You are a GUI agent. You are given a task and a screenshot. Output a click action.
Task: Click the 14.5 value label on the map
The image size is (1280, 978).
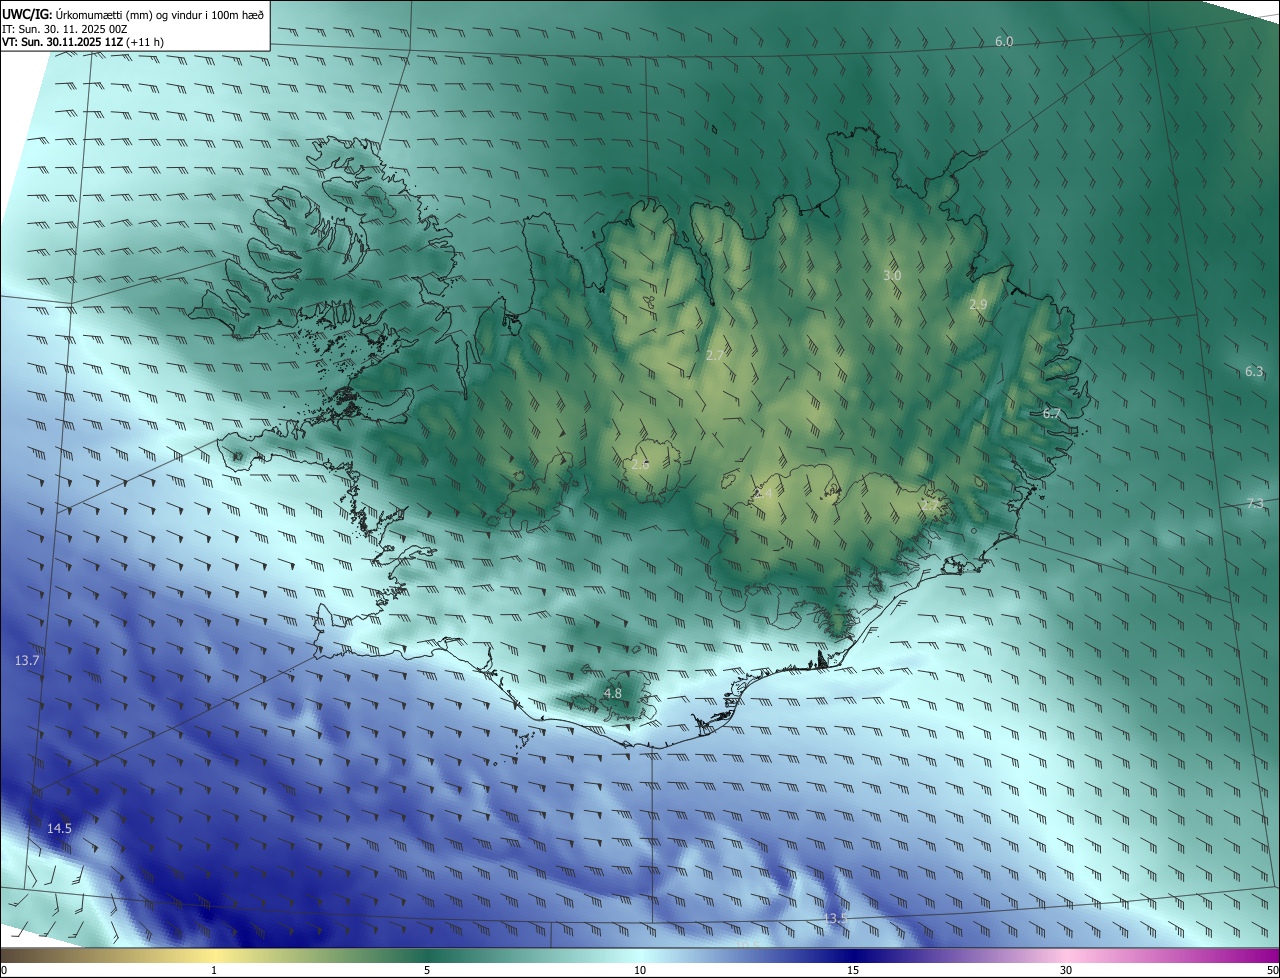coord(59,828)
